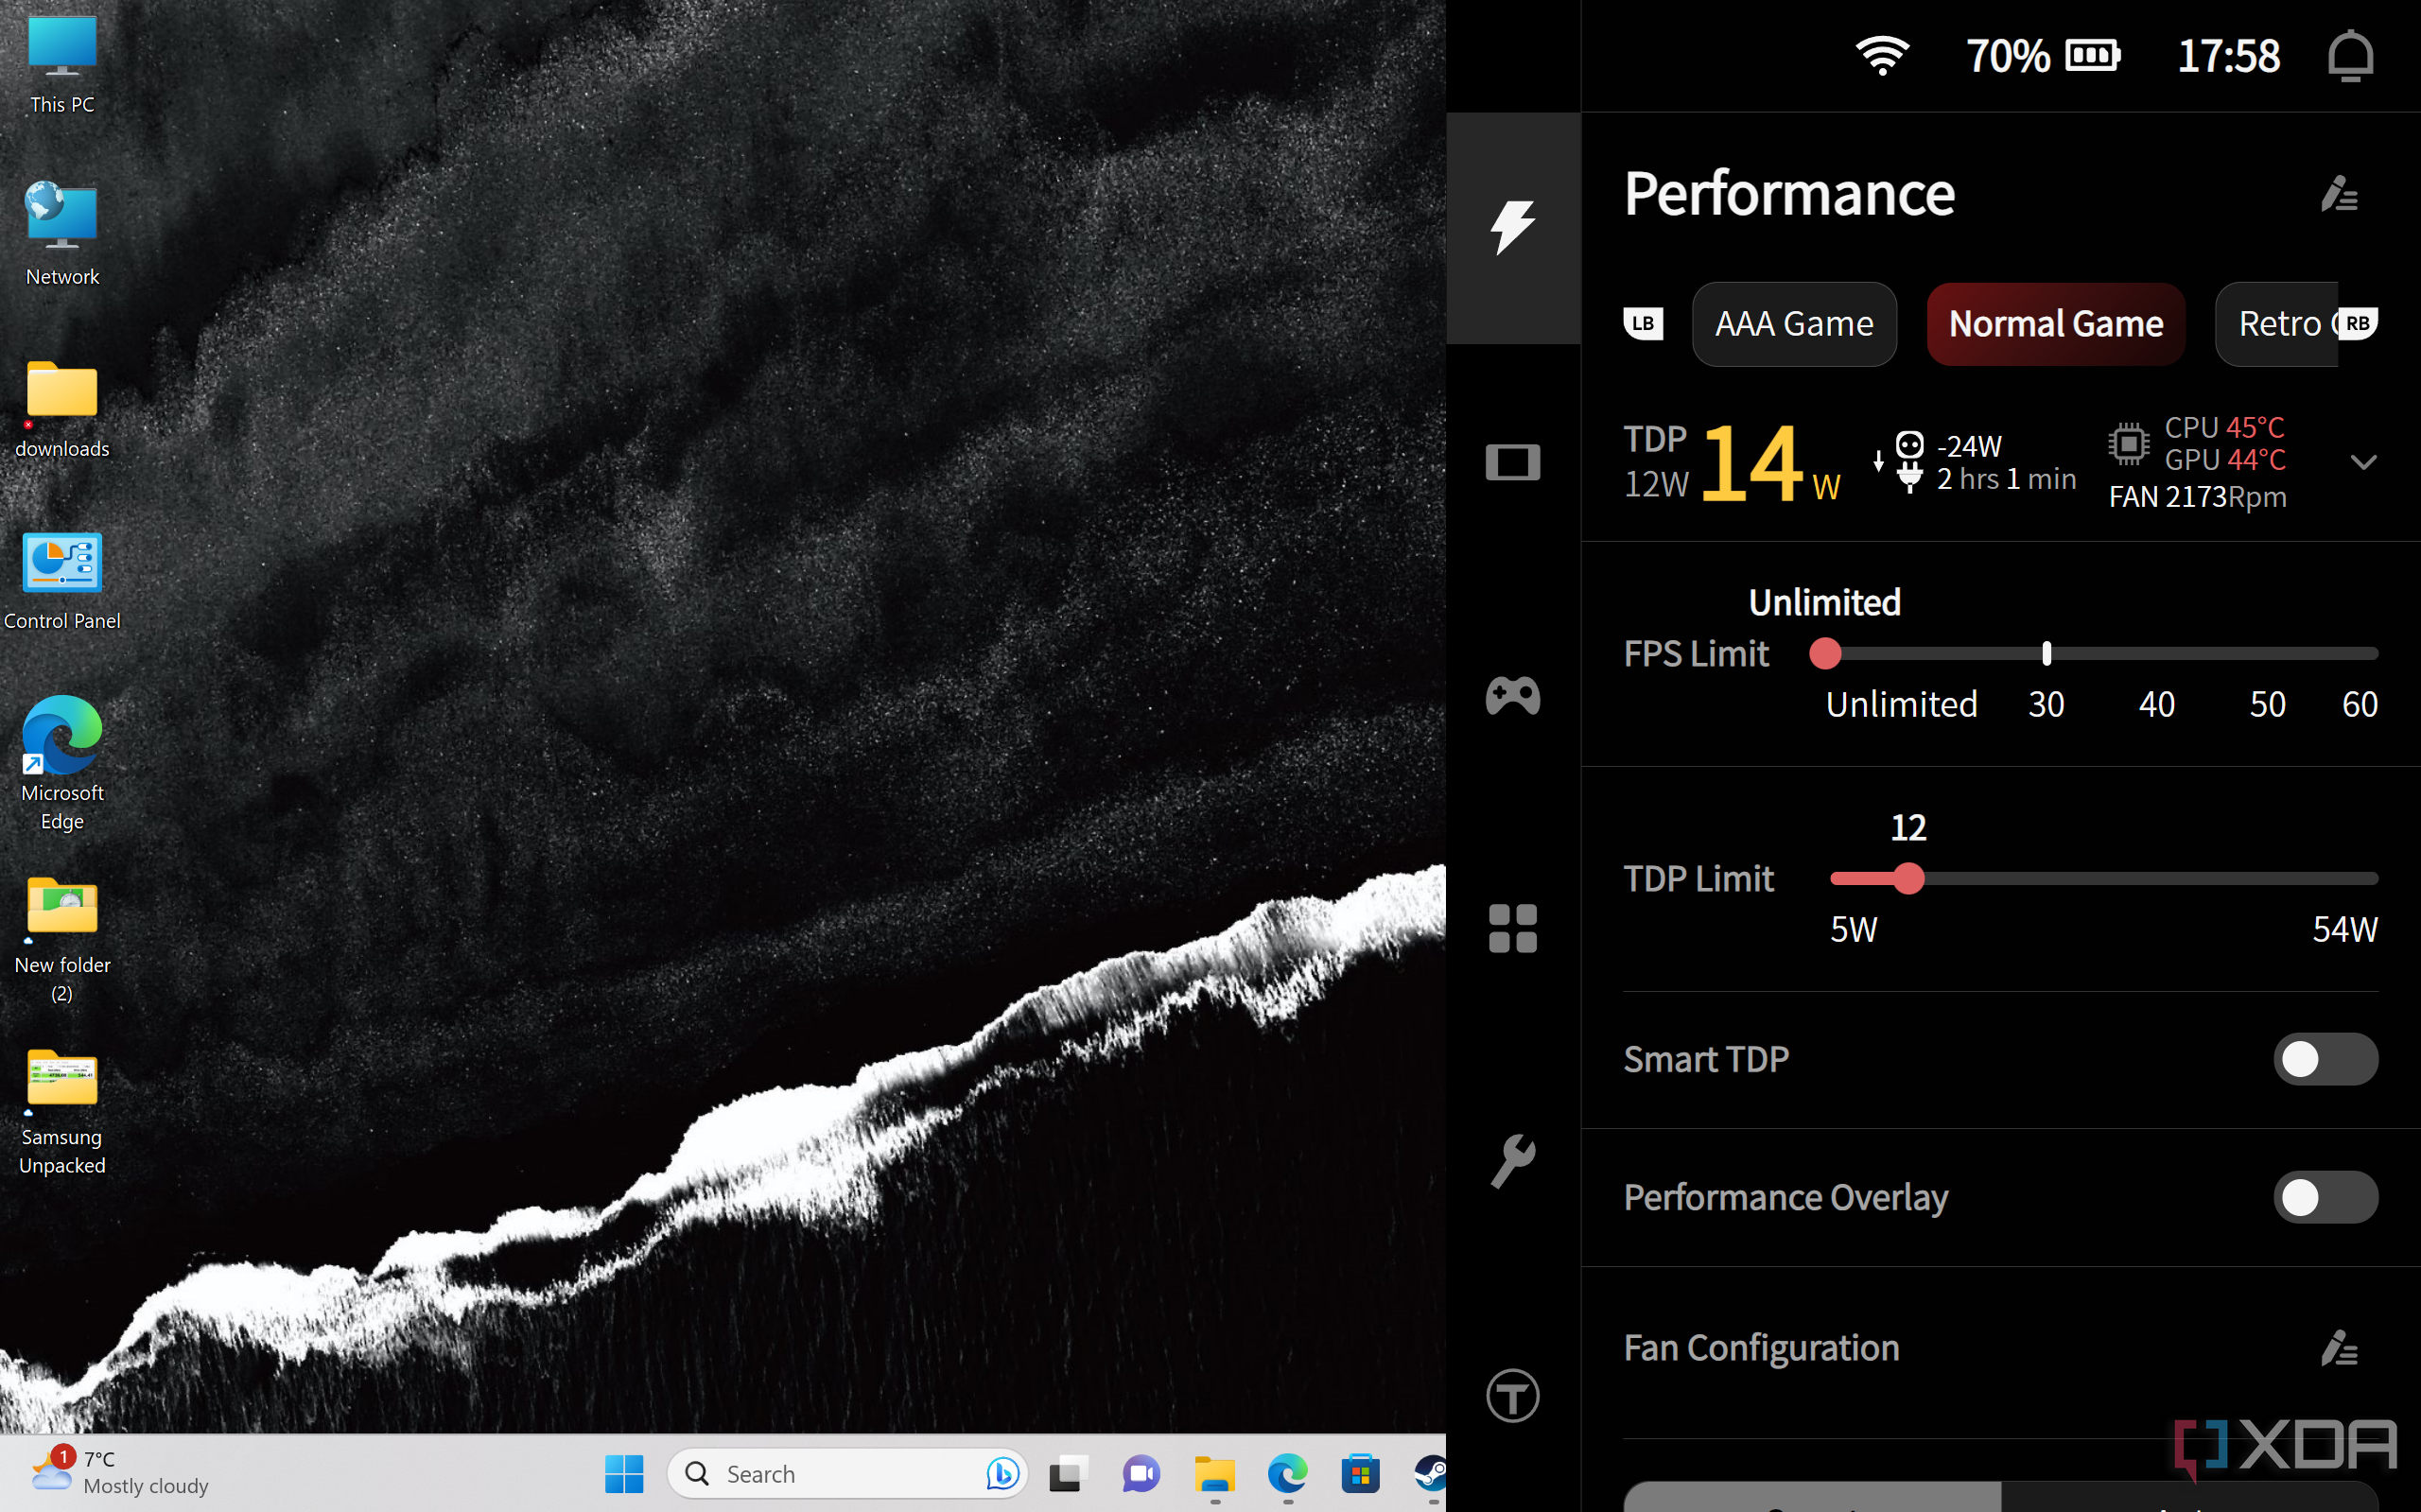Select the Retro Game profile
The height and width of the screenshot is (1512, 2421).
(2277, 324)
